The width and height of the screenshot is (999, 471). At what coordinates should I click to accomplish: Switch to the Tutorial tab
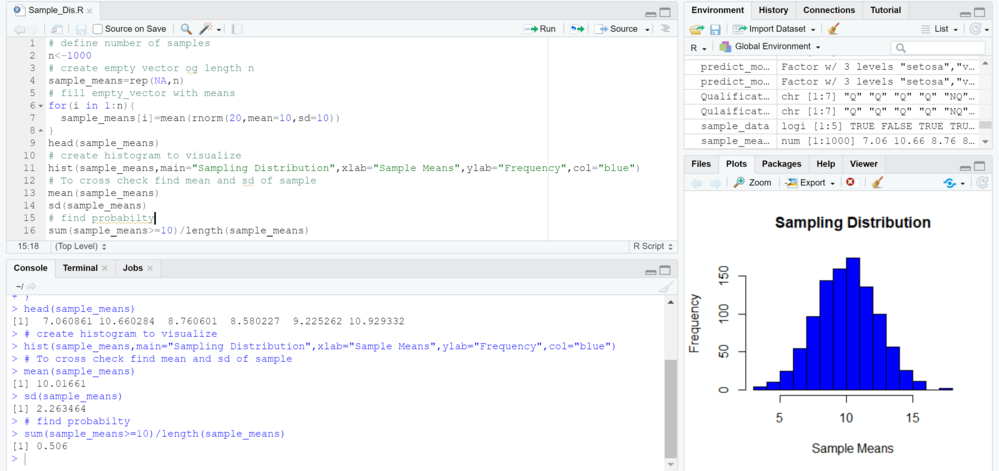pyautogui.click(x=886, y=10)
